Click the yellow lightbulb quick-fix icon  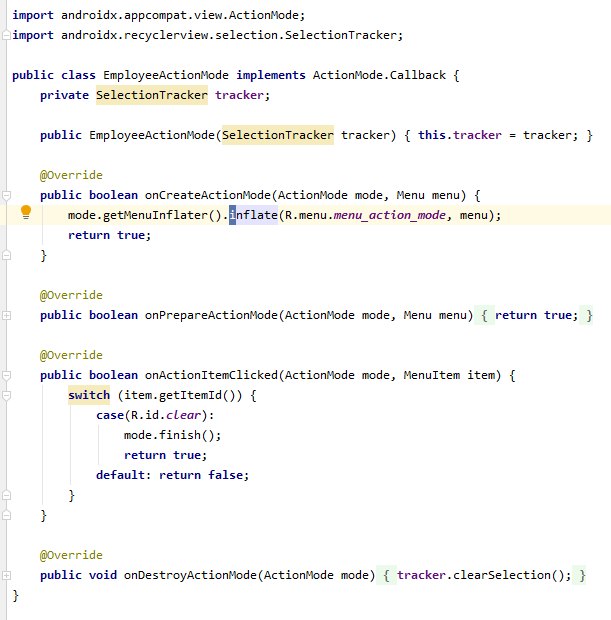26,212
